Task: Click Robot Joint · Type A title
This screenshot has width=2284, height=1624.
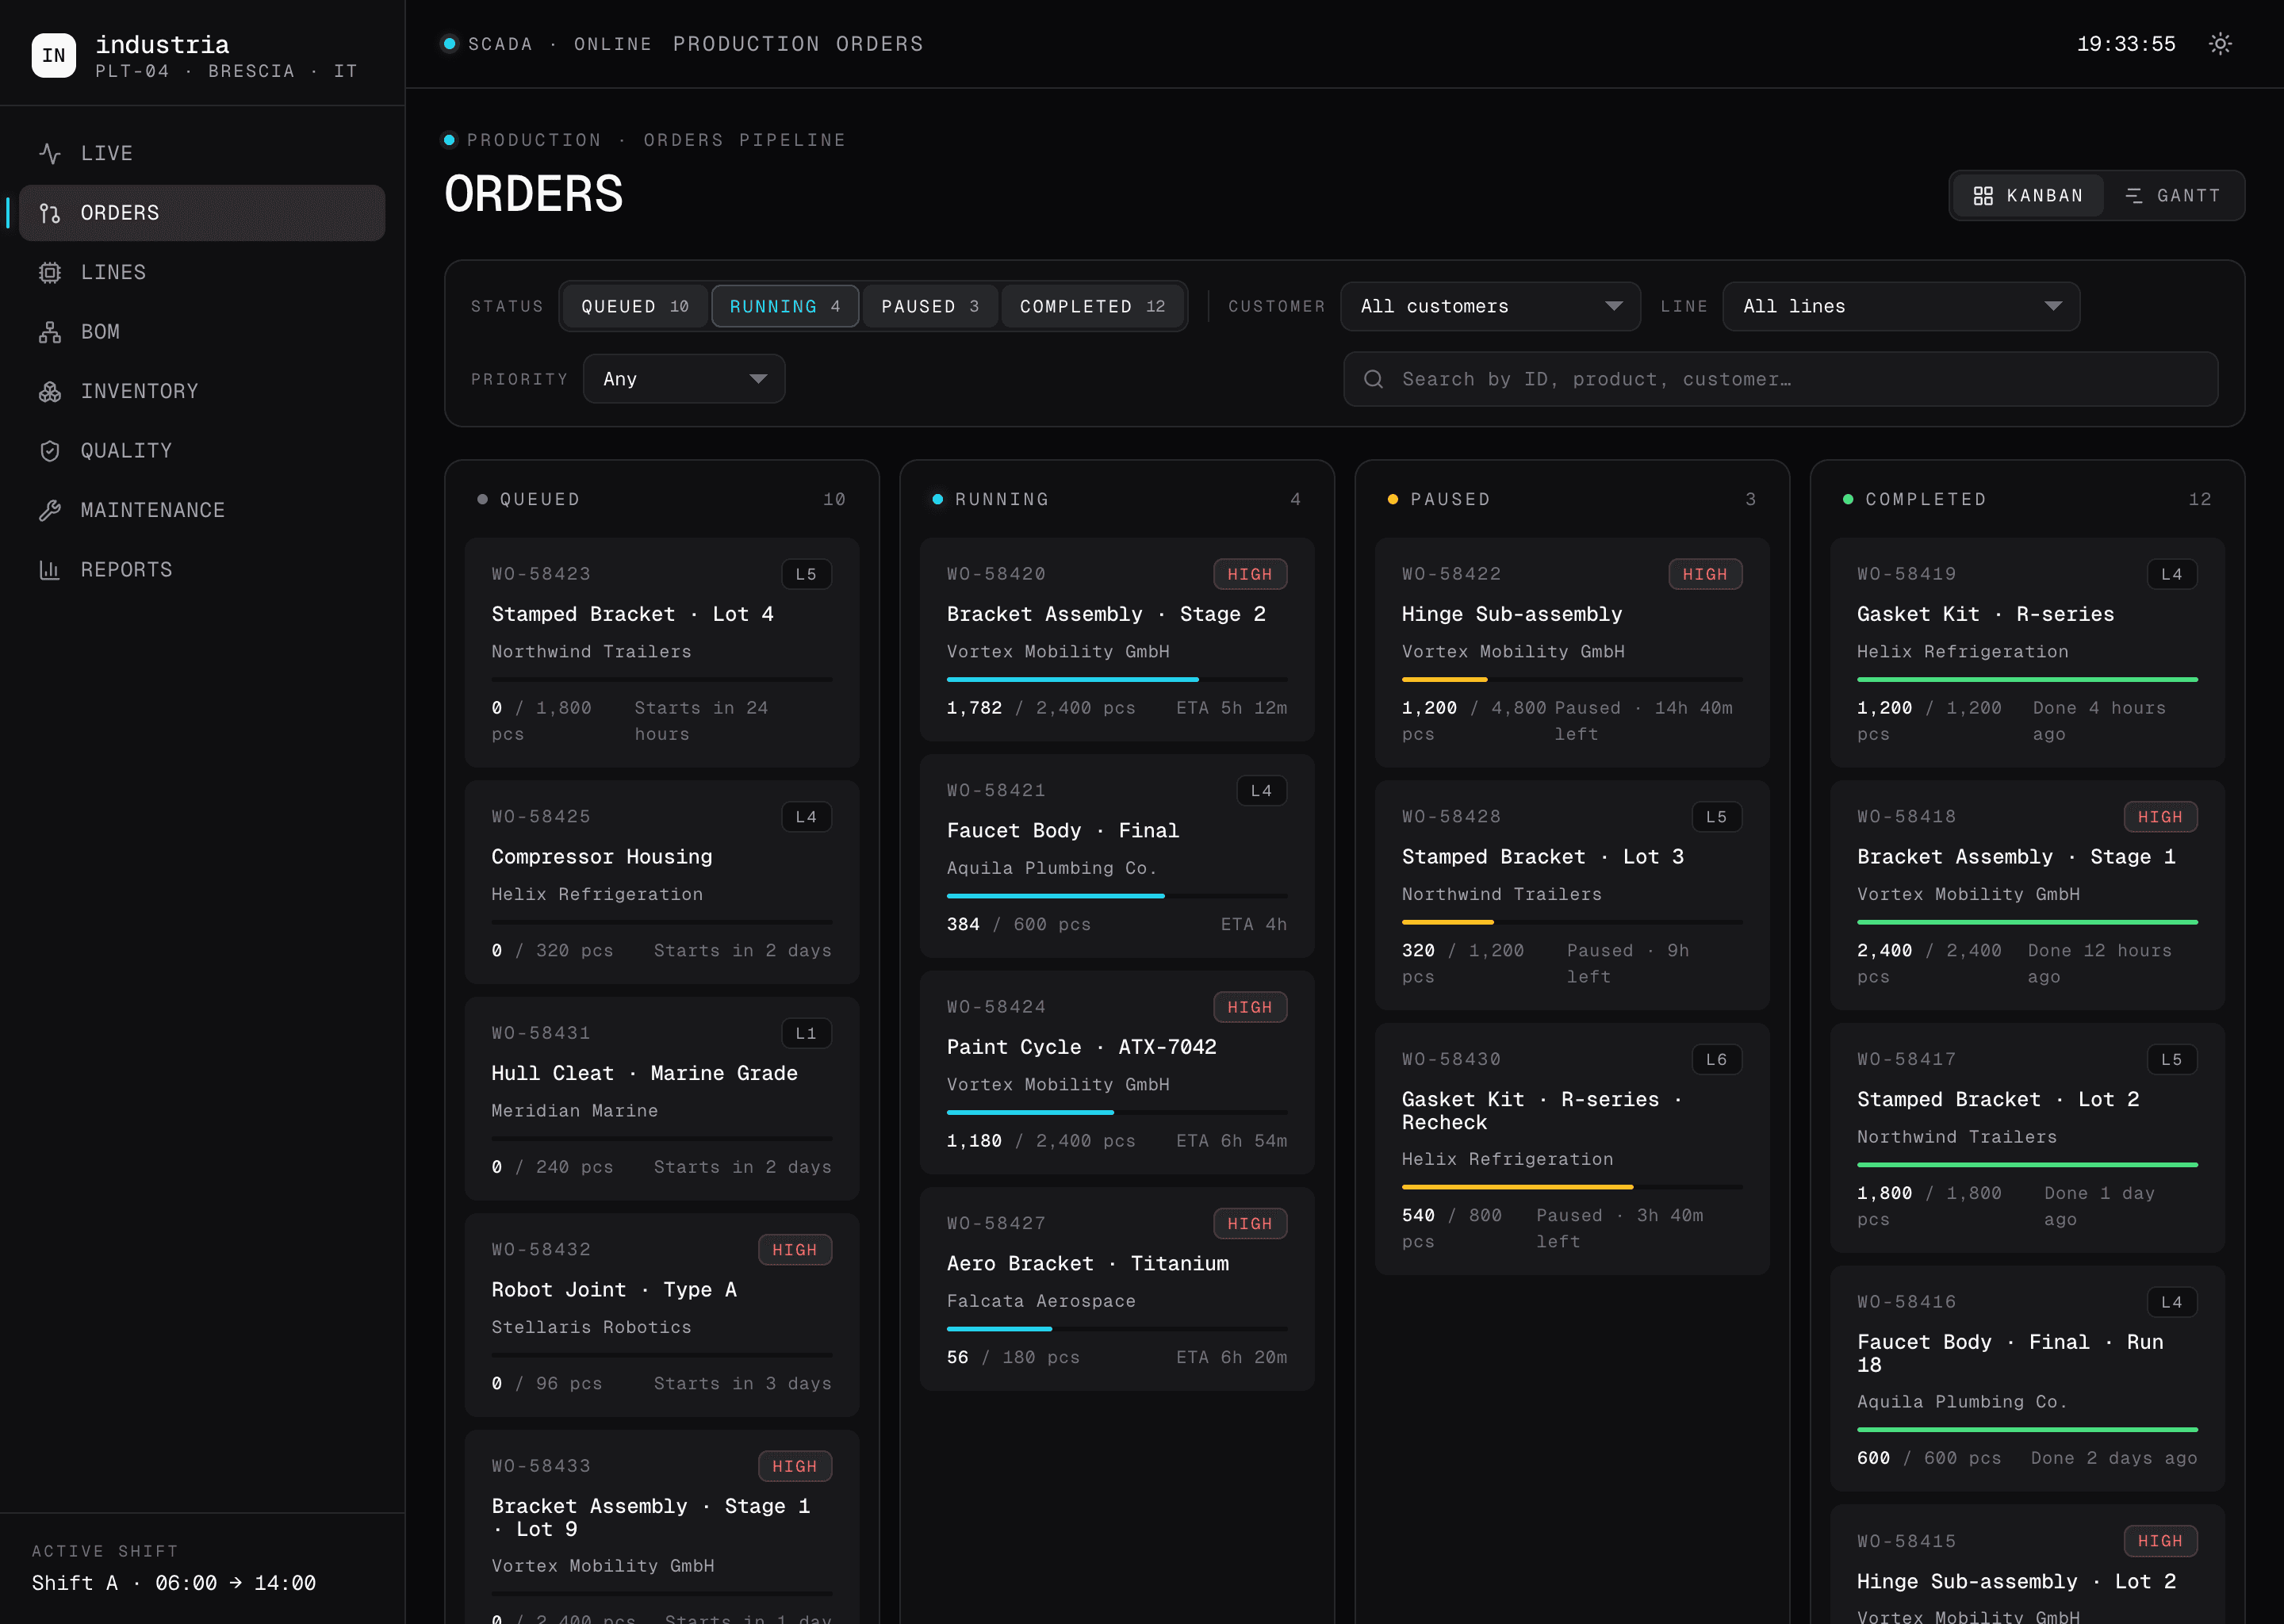Action: click(x=614, y=1290)
